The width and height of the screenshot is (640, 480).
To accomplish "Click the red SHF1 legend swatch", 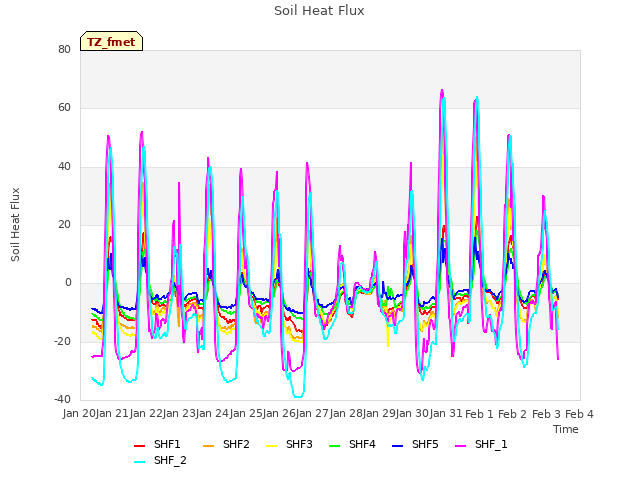I will [140, 446].
